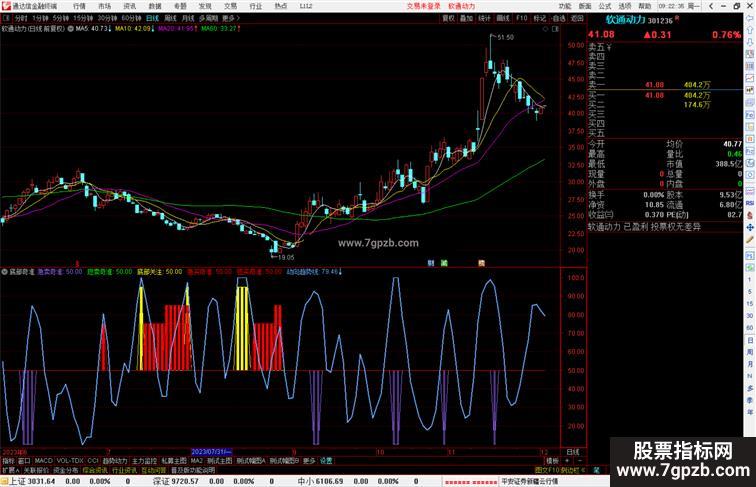Click the small R badge beside 301236
The width and height of the screenshot is (756, 487).
tap(676, 18)
